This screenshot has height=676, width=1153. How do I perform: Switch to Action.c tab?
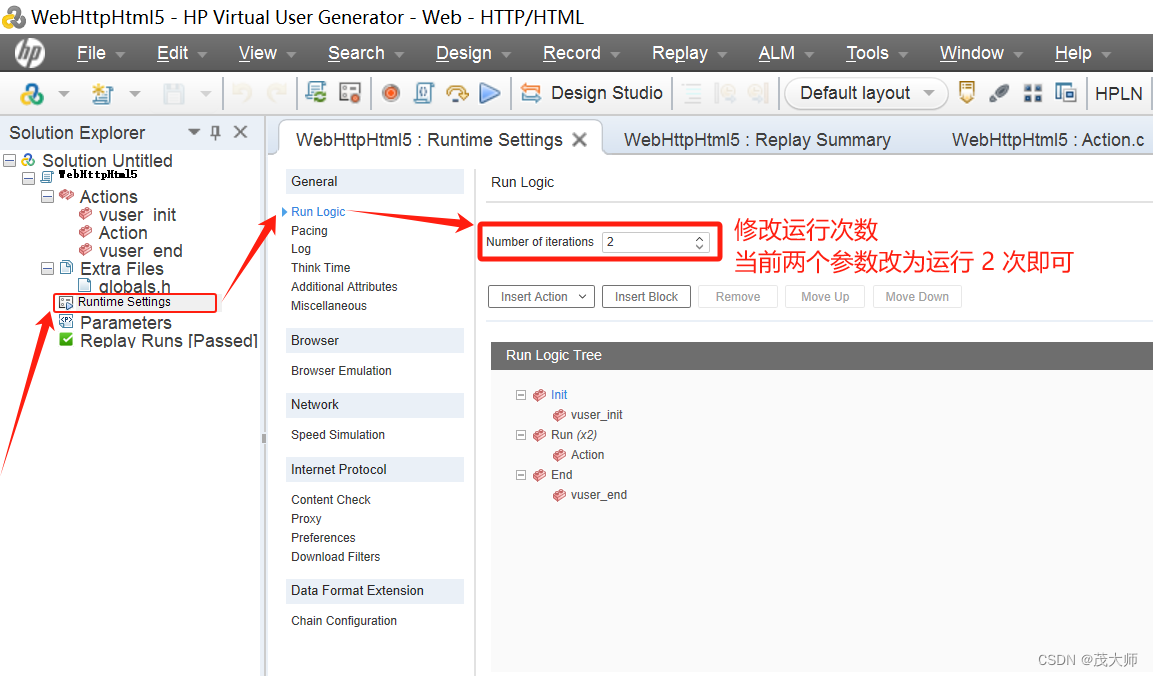[x=1048, y=140]
